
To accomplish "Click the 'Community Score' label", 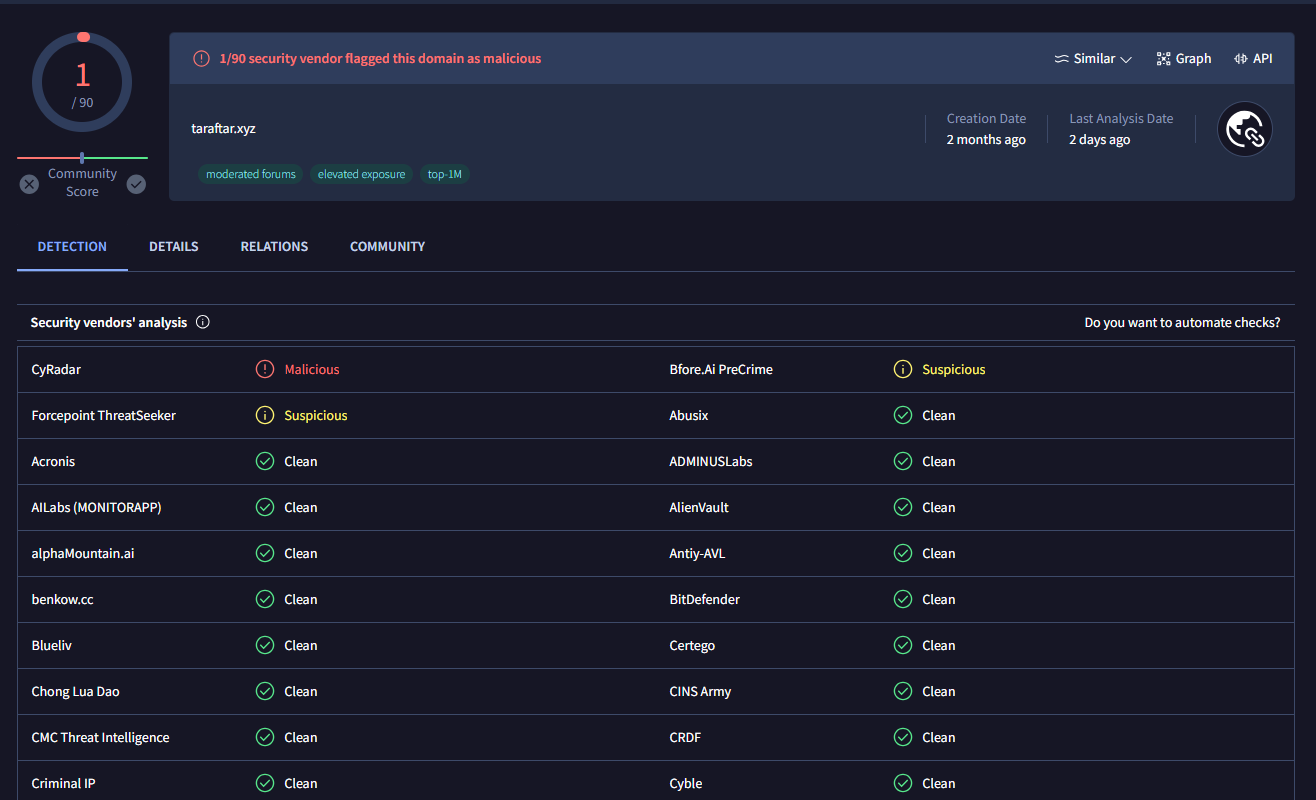I will click(x=82, y=182).
